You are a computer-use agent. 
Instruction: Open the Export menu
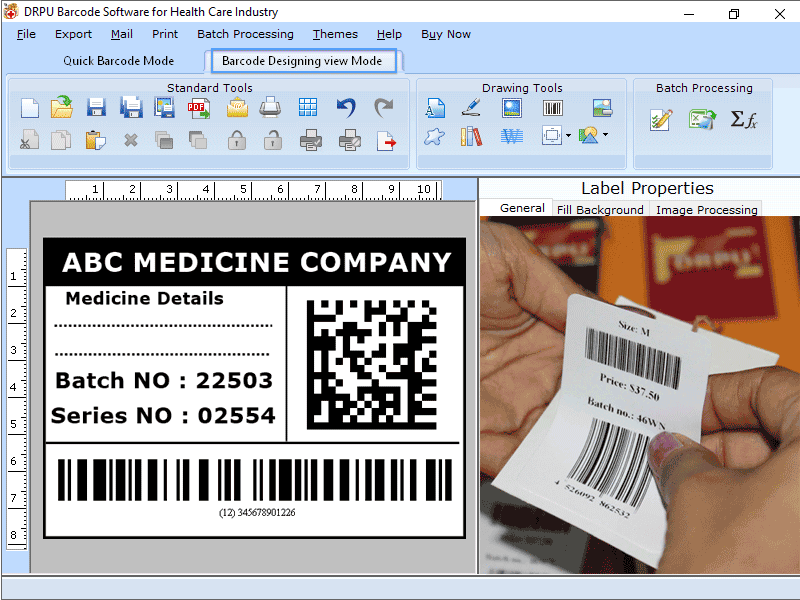tap(73, 34)
